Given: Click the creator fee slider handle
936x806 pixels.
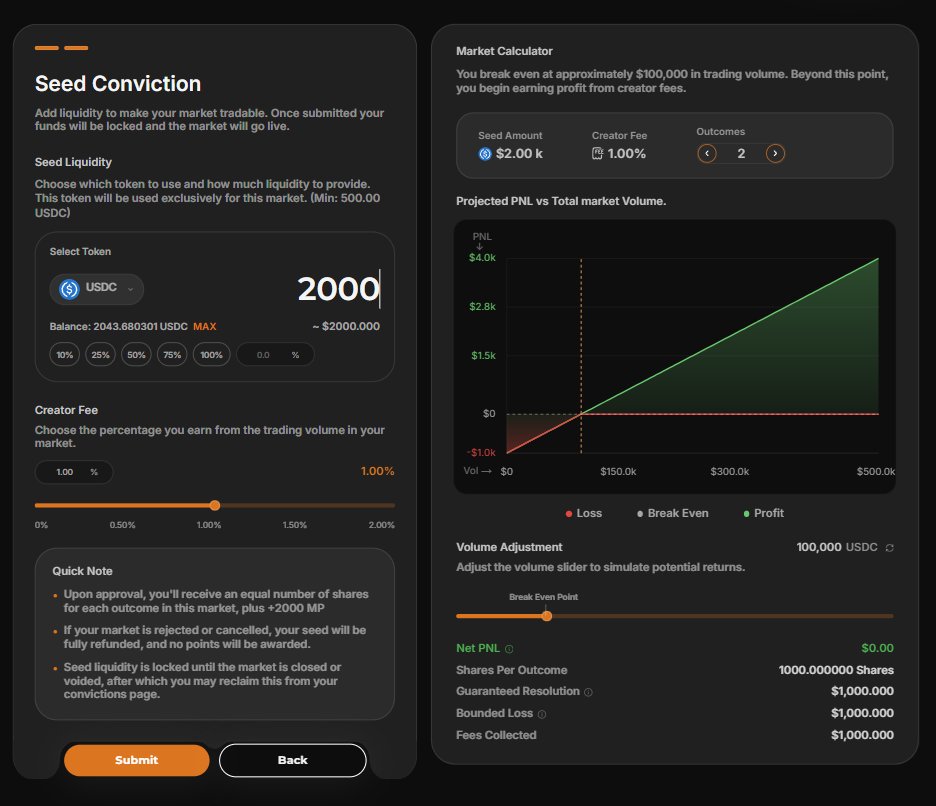Looking at the screenshot, I should (215, 506).
